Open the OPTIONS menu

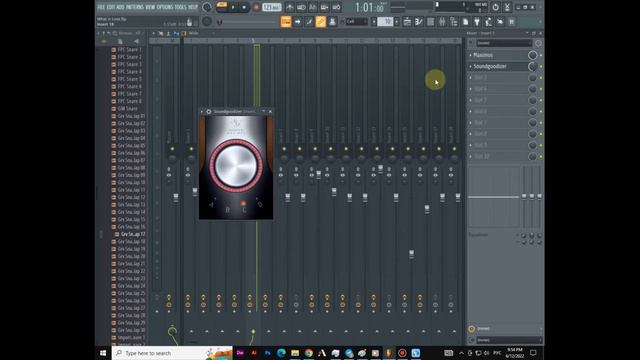point(165,7)
